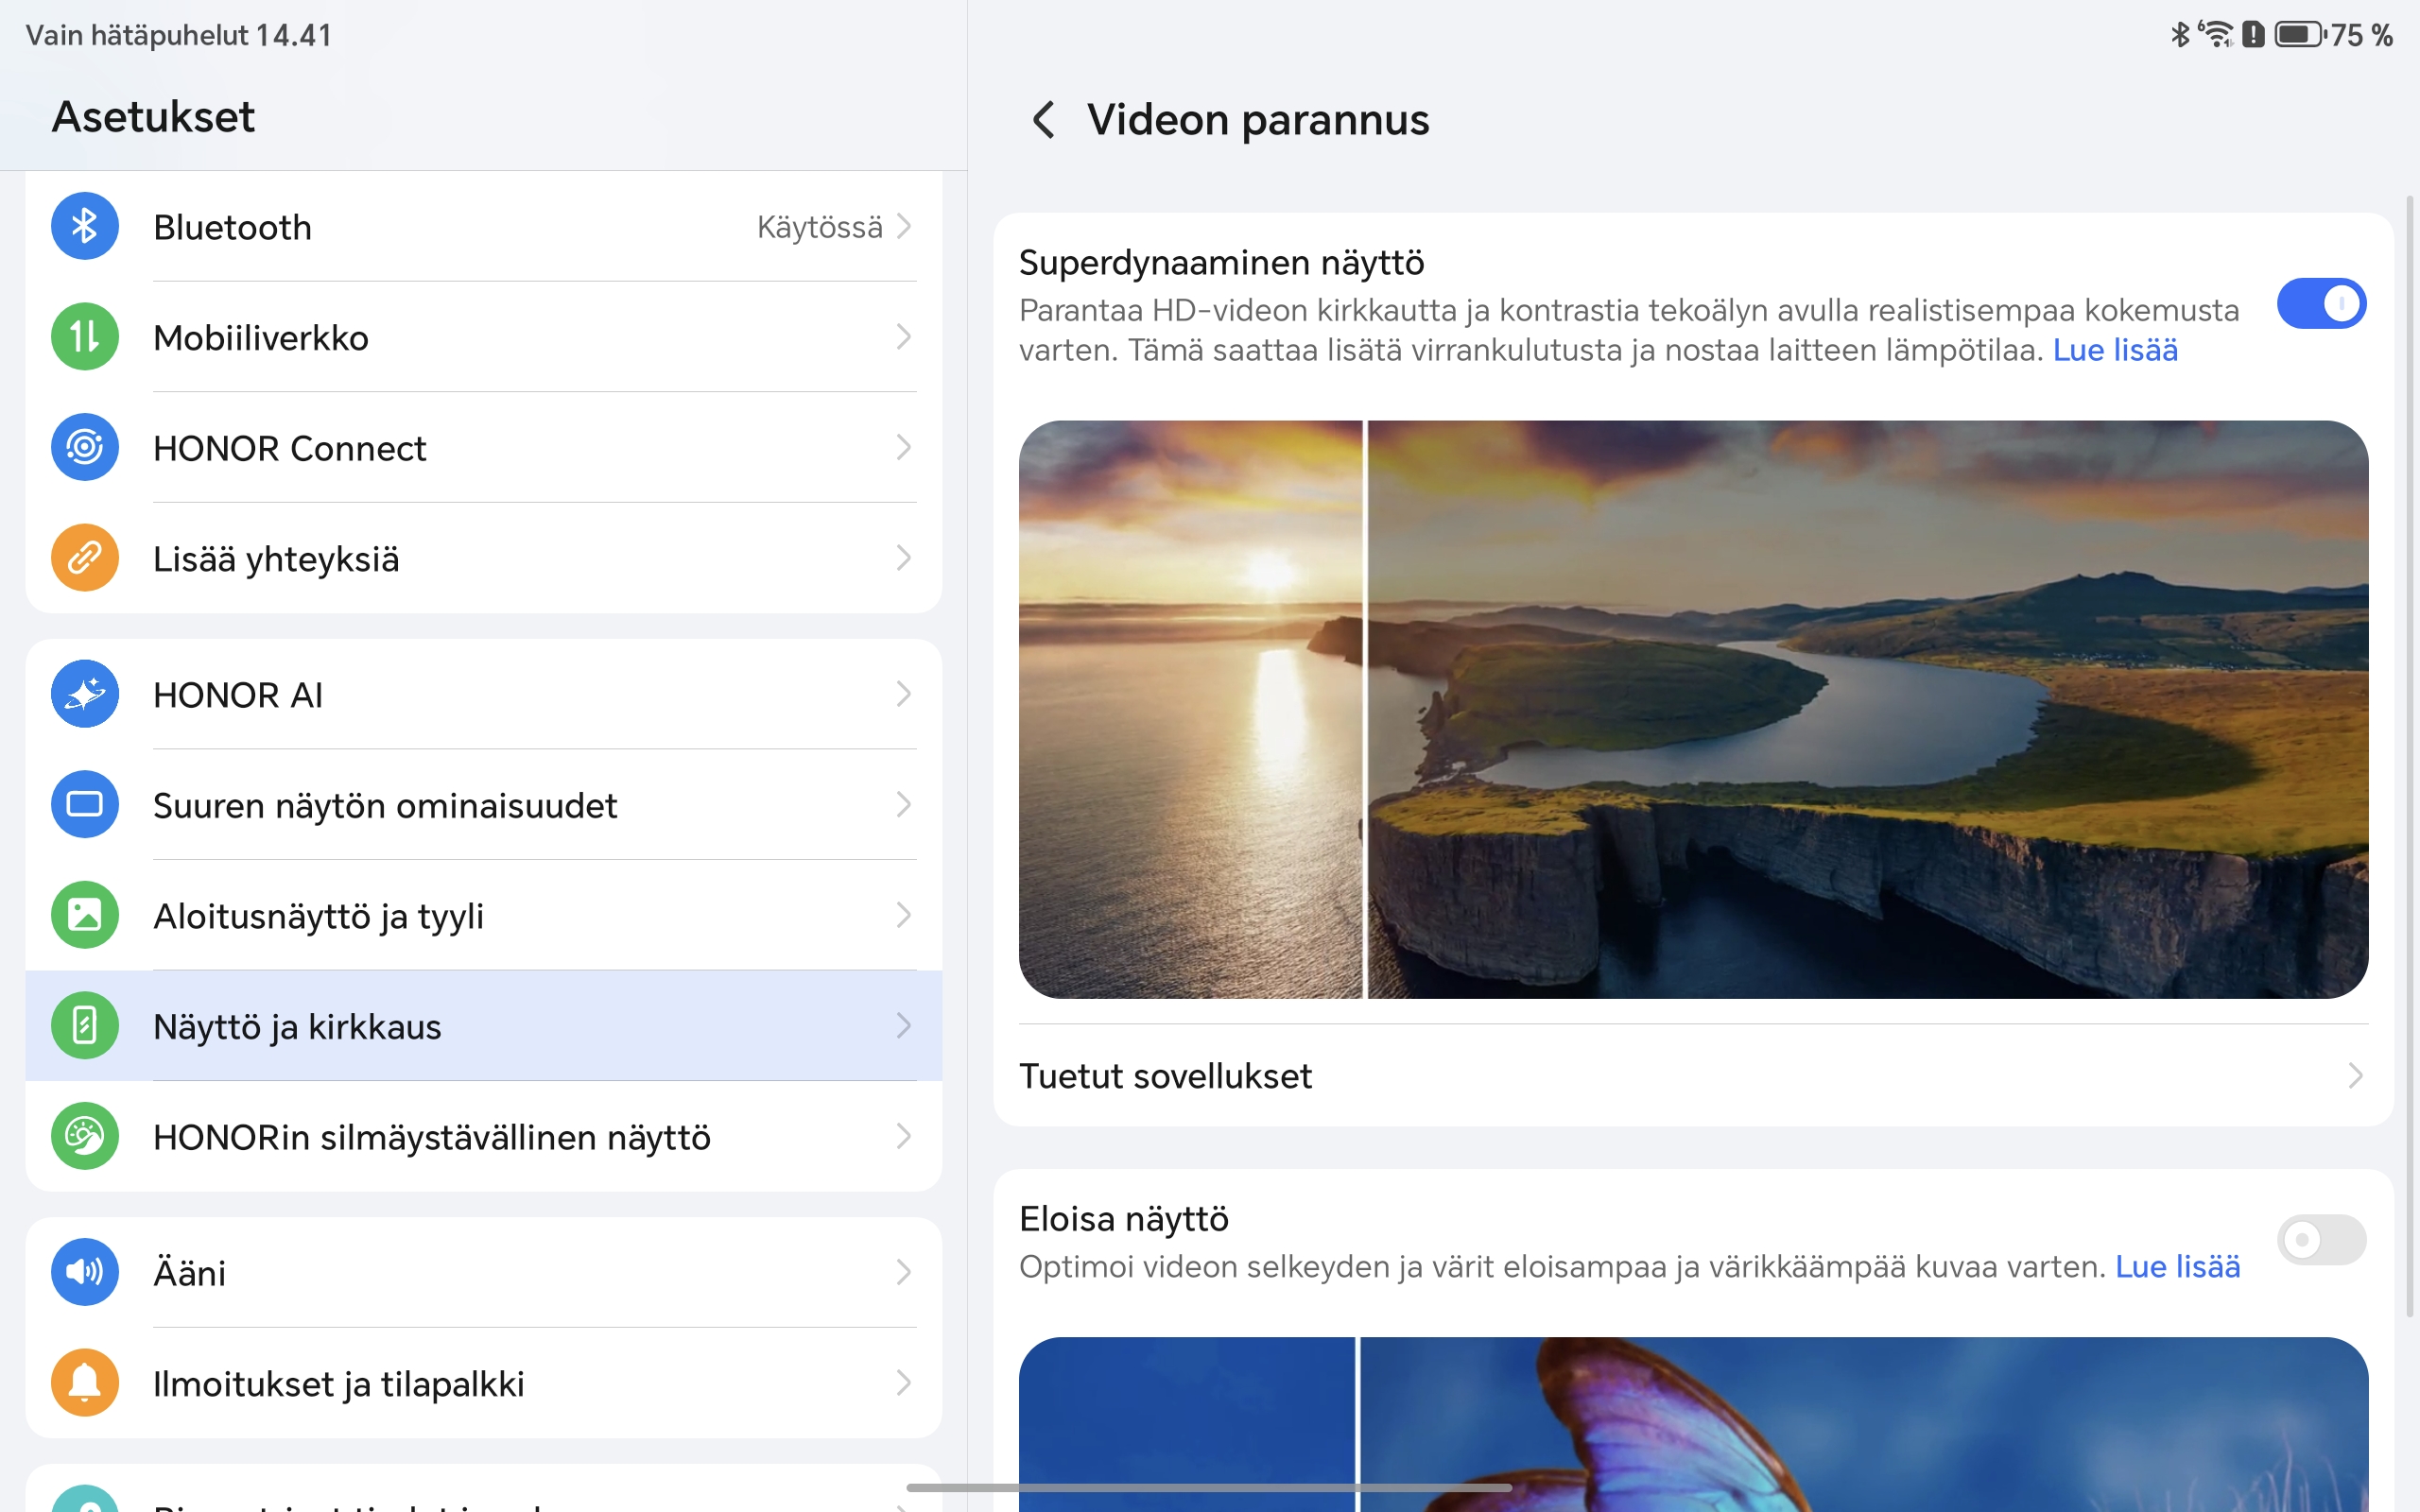Screen dimensions: 2420x1512
Task: Go back using the arrow beside Videon parannus
Action: 1043,120
